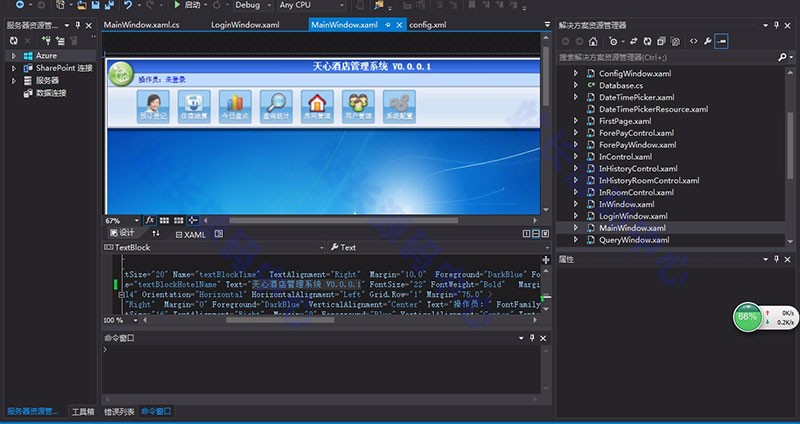Expand the Azure node
The image size is (800, 424).
coord(14,56)
